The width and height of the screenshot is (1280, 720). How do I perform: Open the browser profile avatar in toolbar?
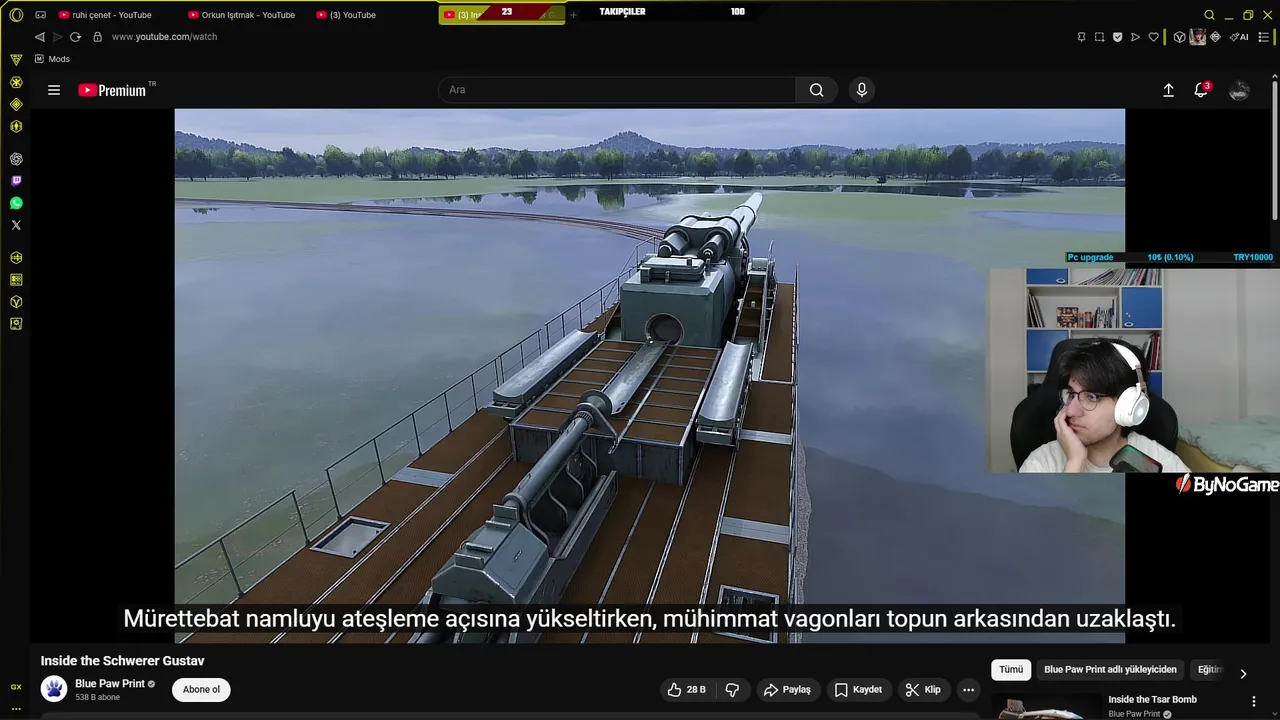1197,37
